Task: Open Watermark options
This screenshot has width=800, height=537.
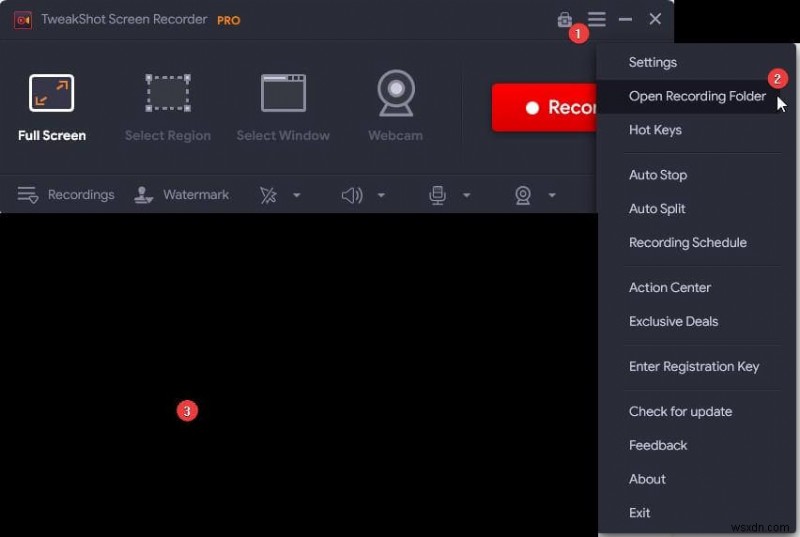Action: pos(181,195)
